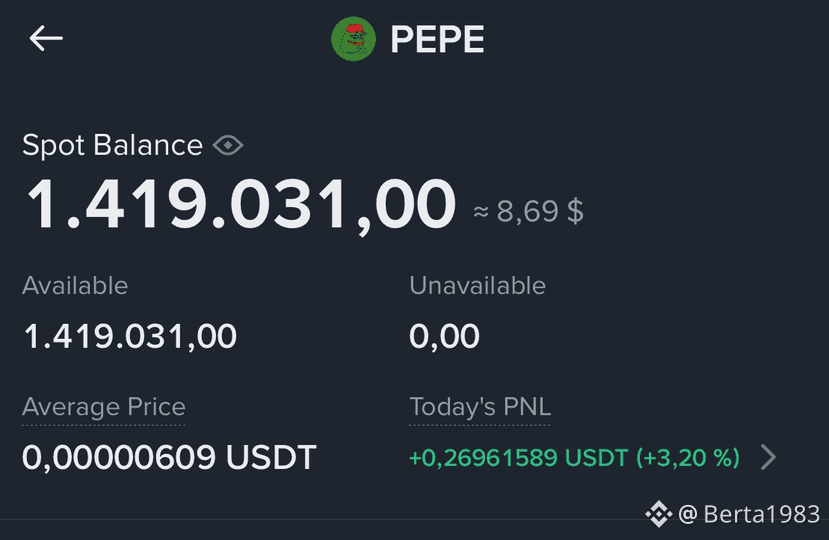Tap the Spot Balance label

click(x=112, y=145)
